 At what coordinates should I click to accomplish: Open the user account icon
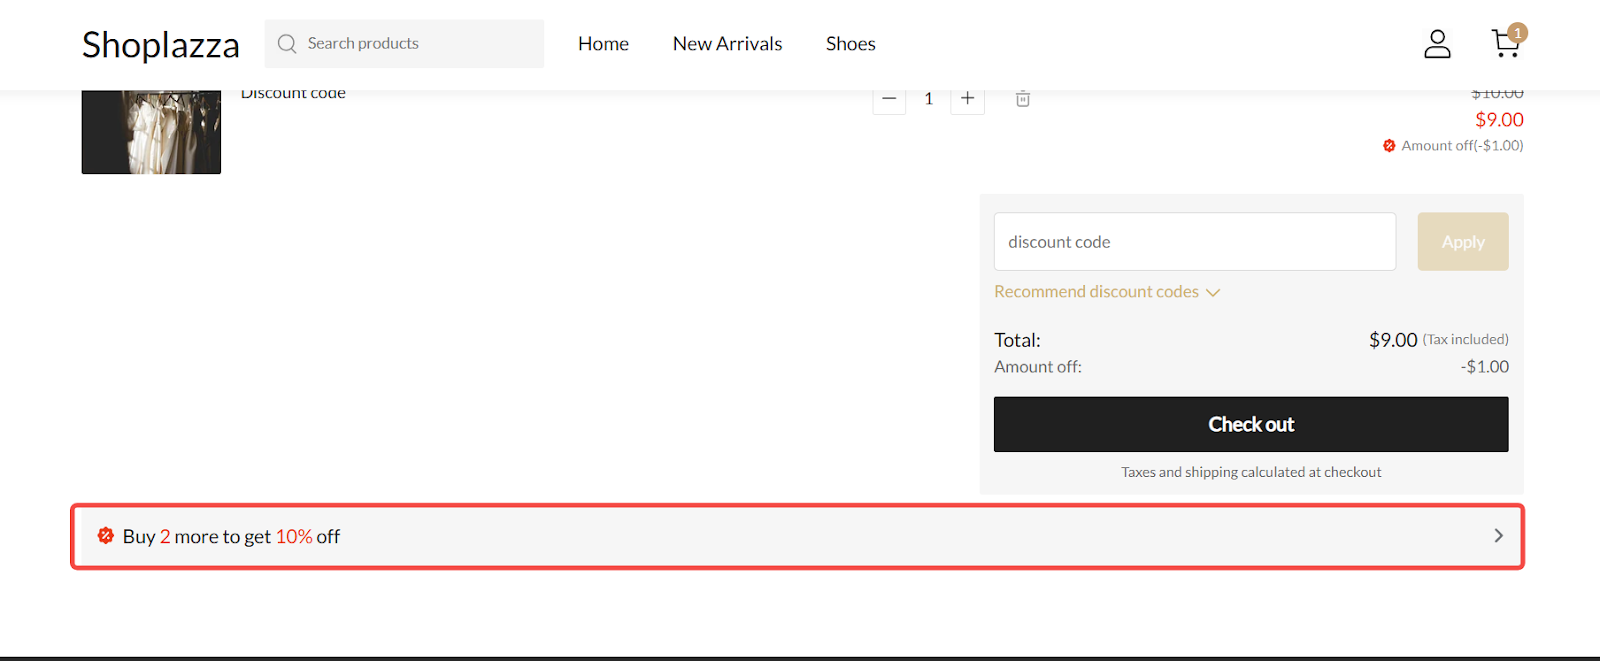pyautogui.click(x=1437, y=44)
